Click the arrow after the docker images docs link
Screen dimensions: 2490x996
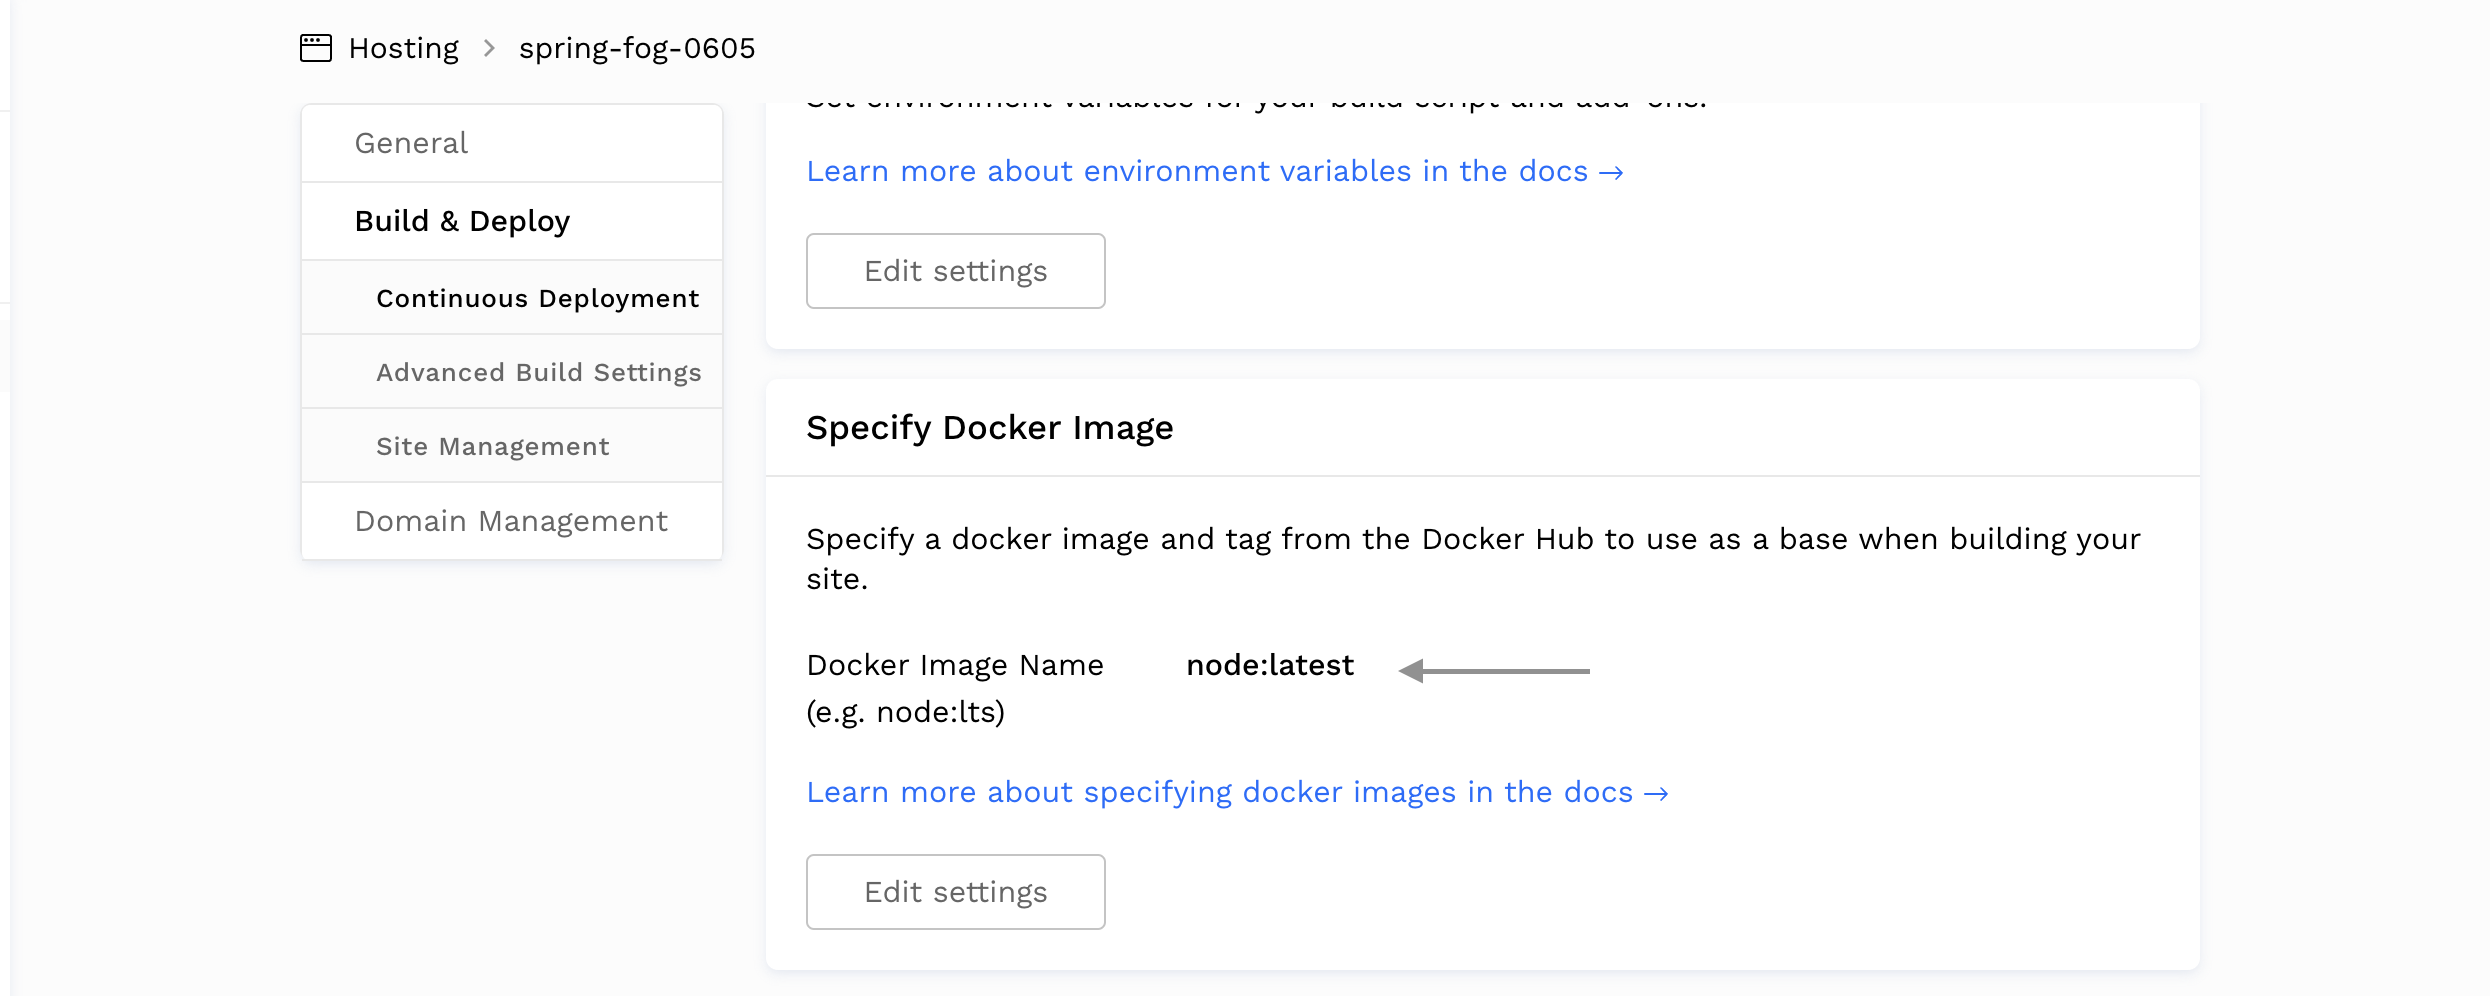click(x=1656, y=794)
